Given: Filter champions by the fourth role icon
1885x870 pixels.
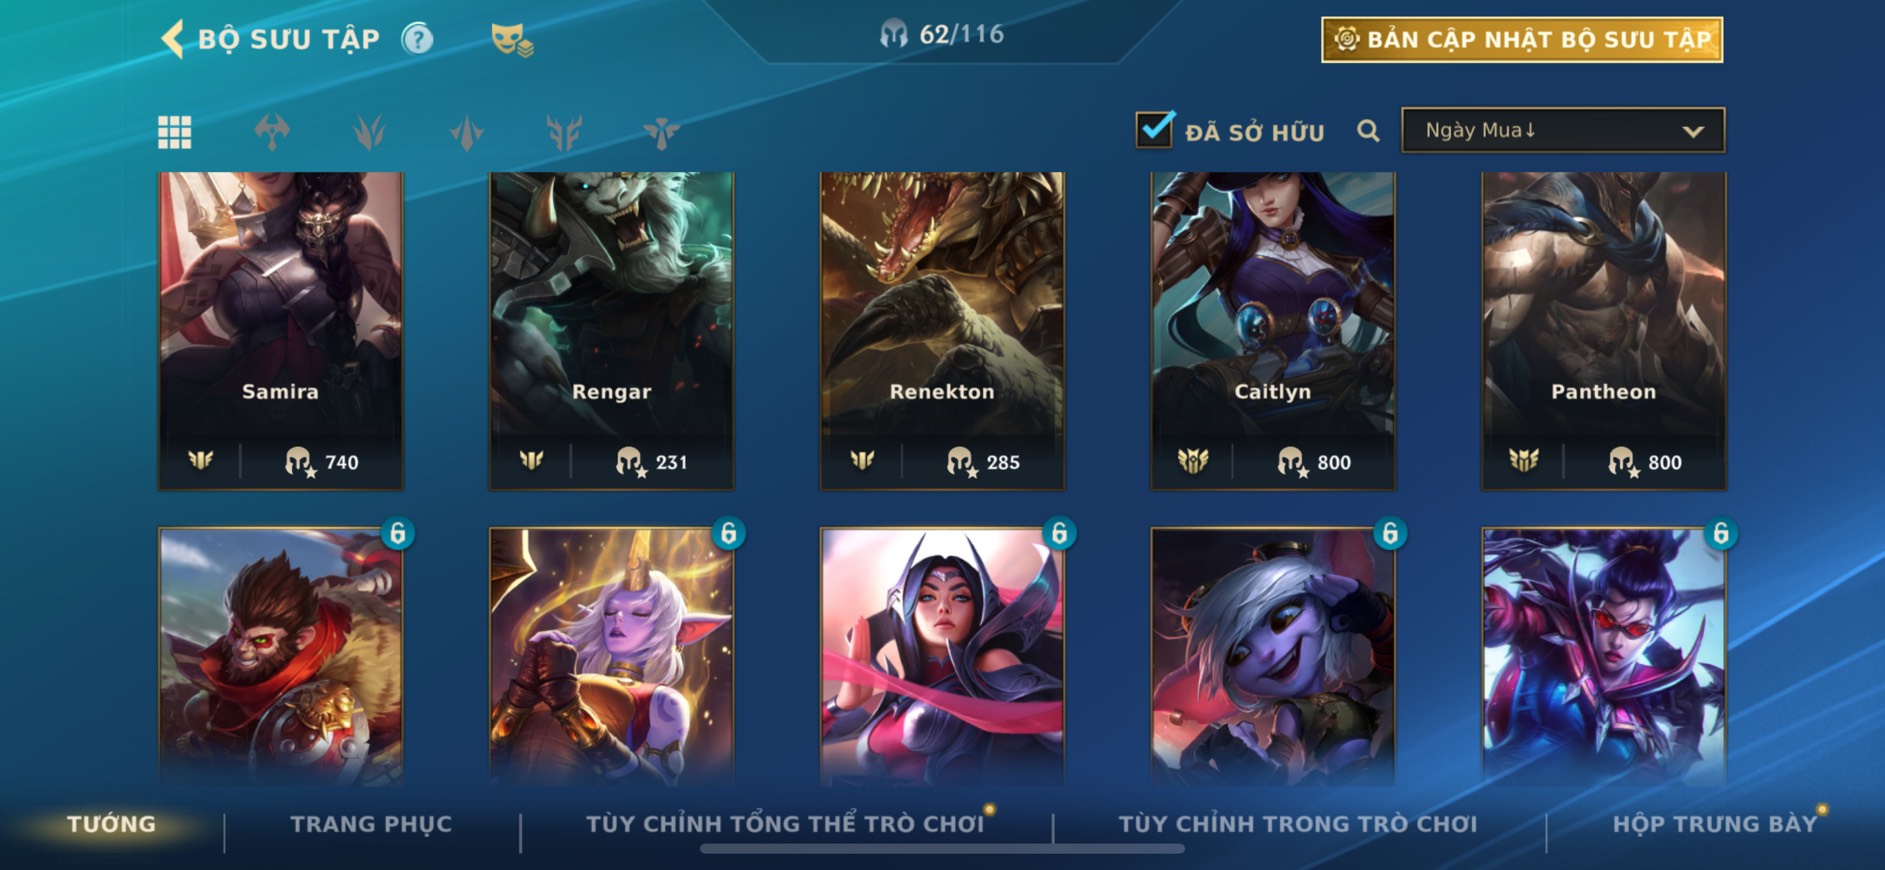Looking at the screenshot, I should tap(564, 132).
